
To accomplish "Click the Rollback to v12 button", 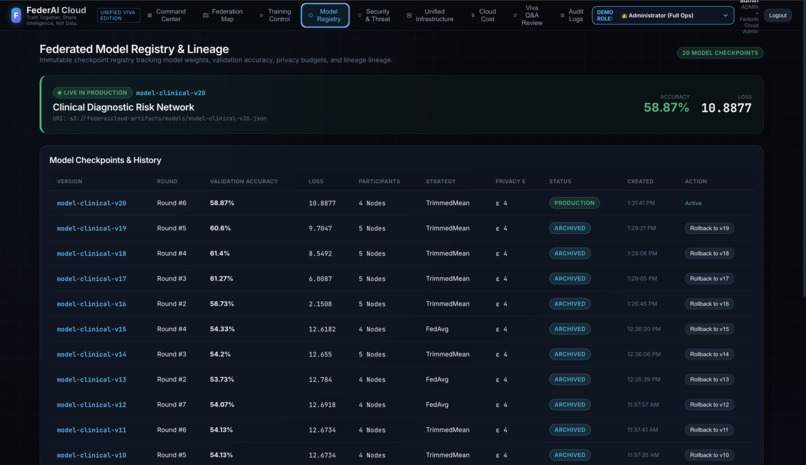I will pyautogui.click(x=709, y=404).
